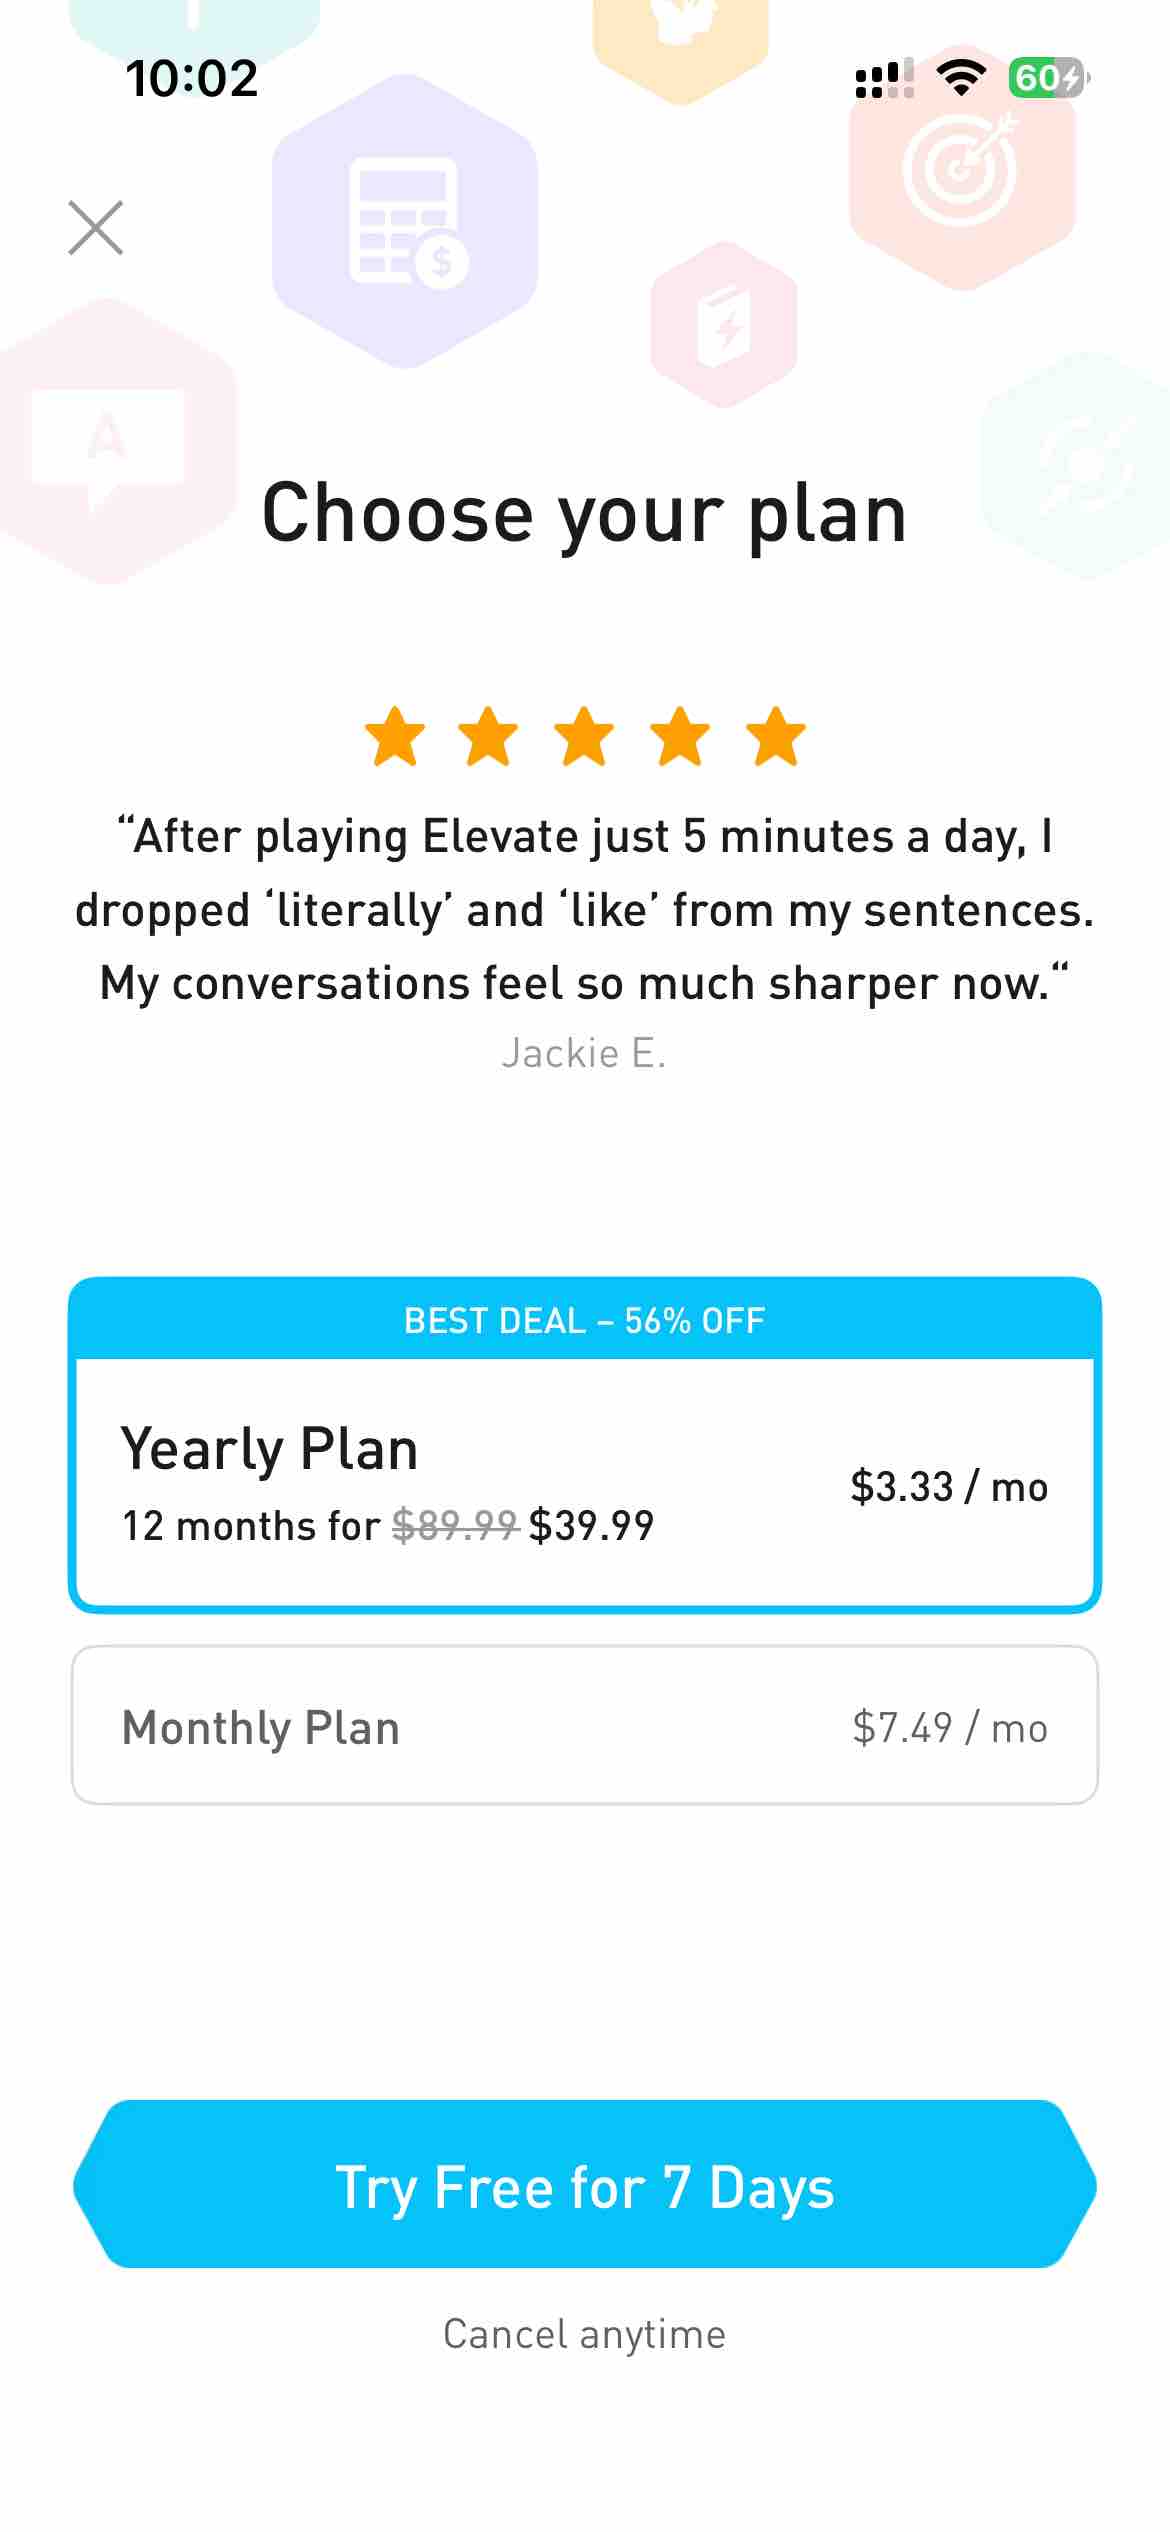Tap the Cancel anytime text
This screenshot has height=2532, width=1170.
pos(585,2334)
